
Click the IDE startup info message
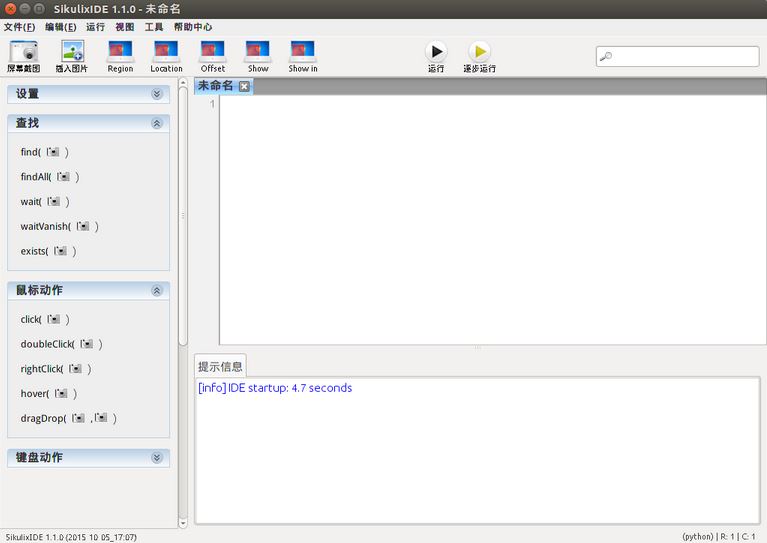(x=275, y=388)
